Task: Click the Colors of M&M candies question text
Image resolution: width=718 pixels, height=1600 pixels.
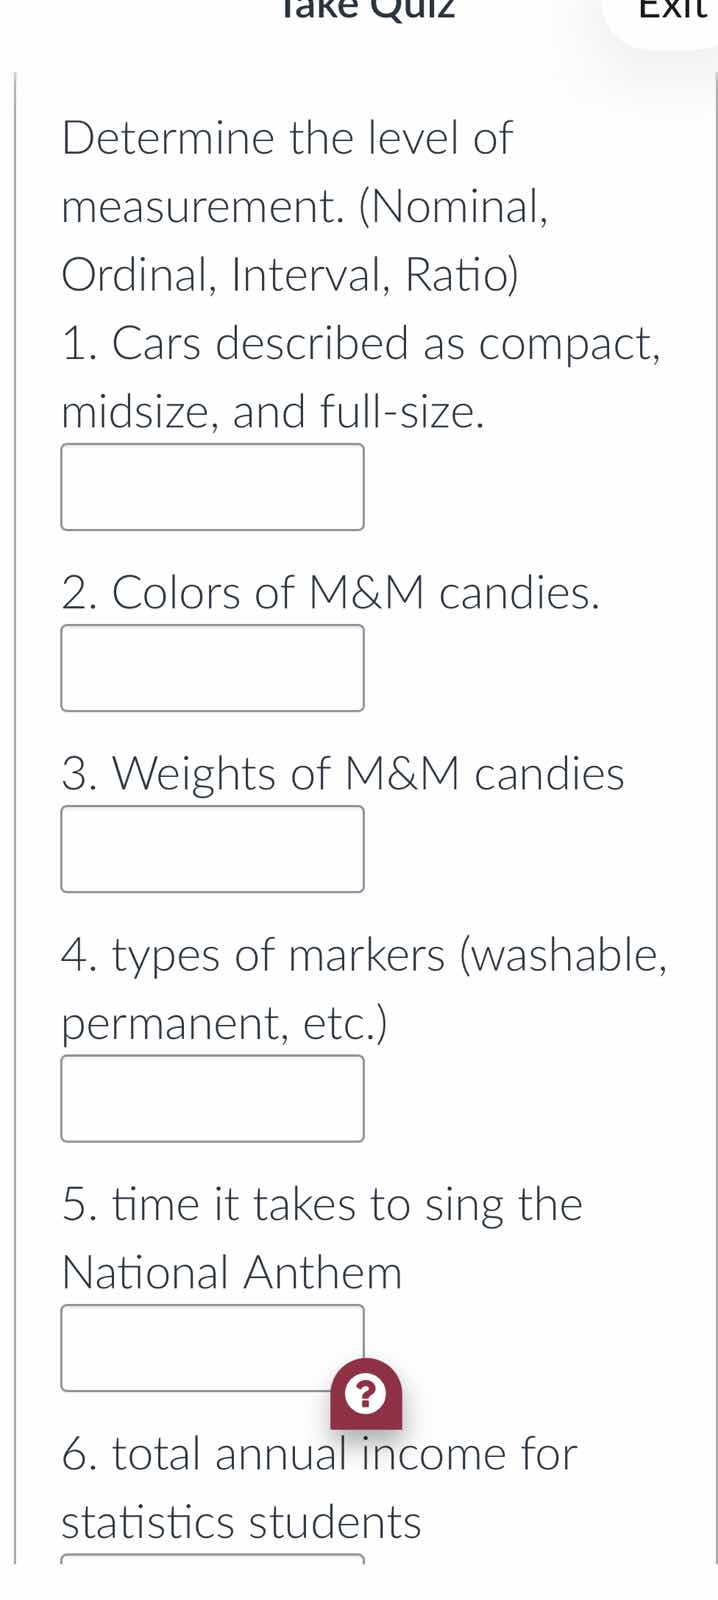Action: pos(330,592)
